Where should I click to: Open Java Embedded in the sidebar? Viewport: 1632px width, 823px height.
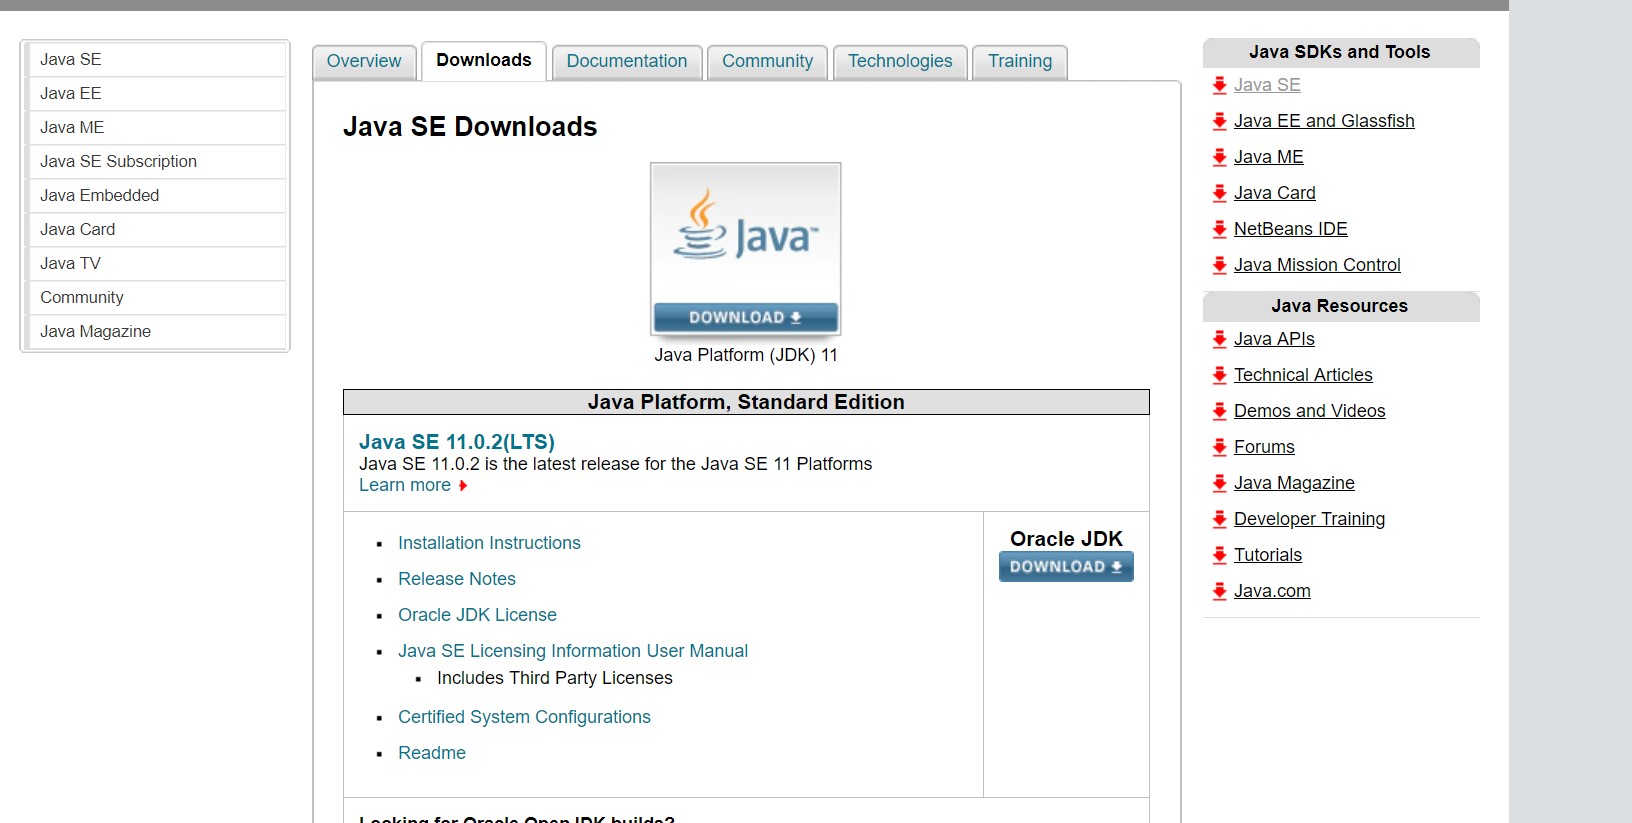pyautogui.click(x=156, y=196)
